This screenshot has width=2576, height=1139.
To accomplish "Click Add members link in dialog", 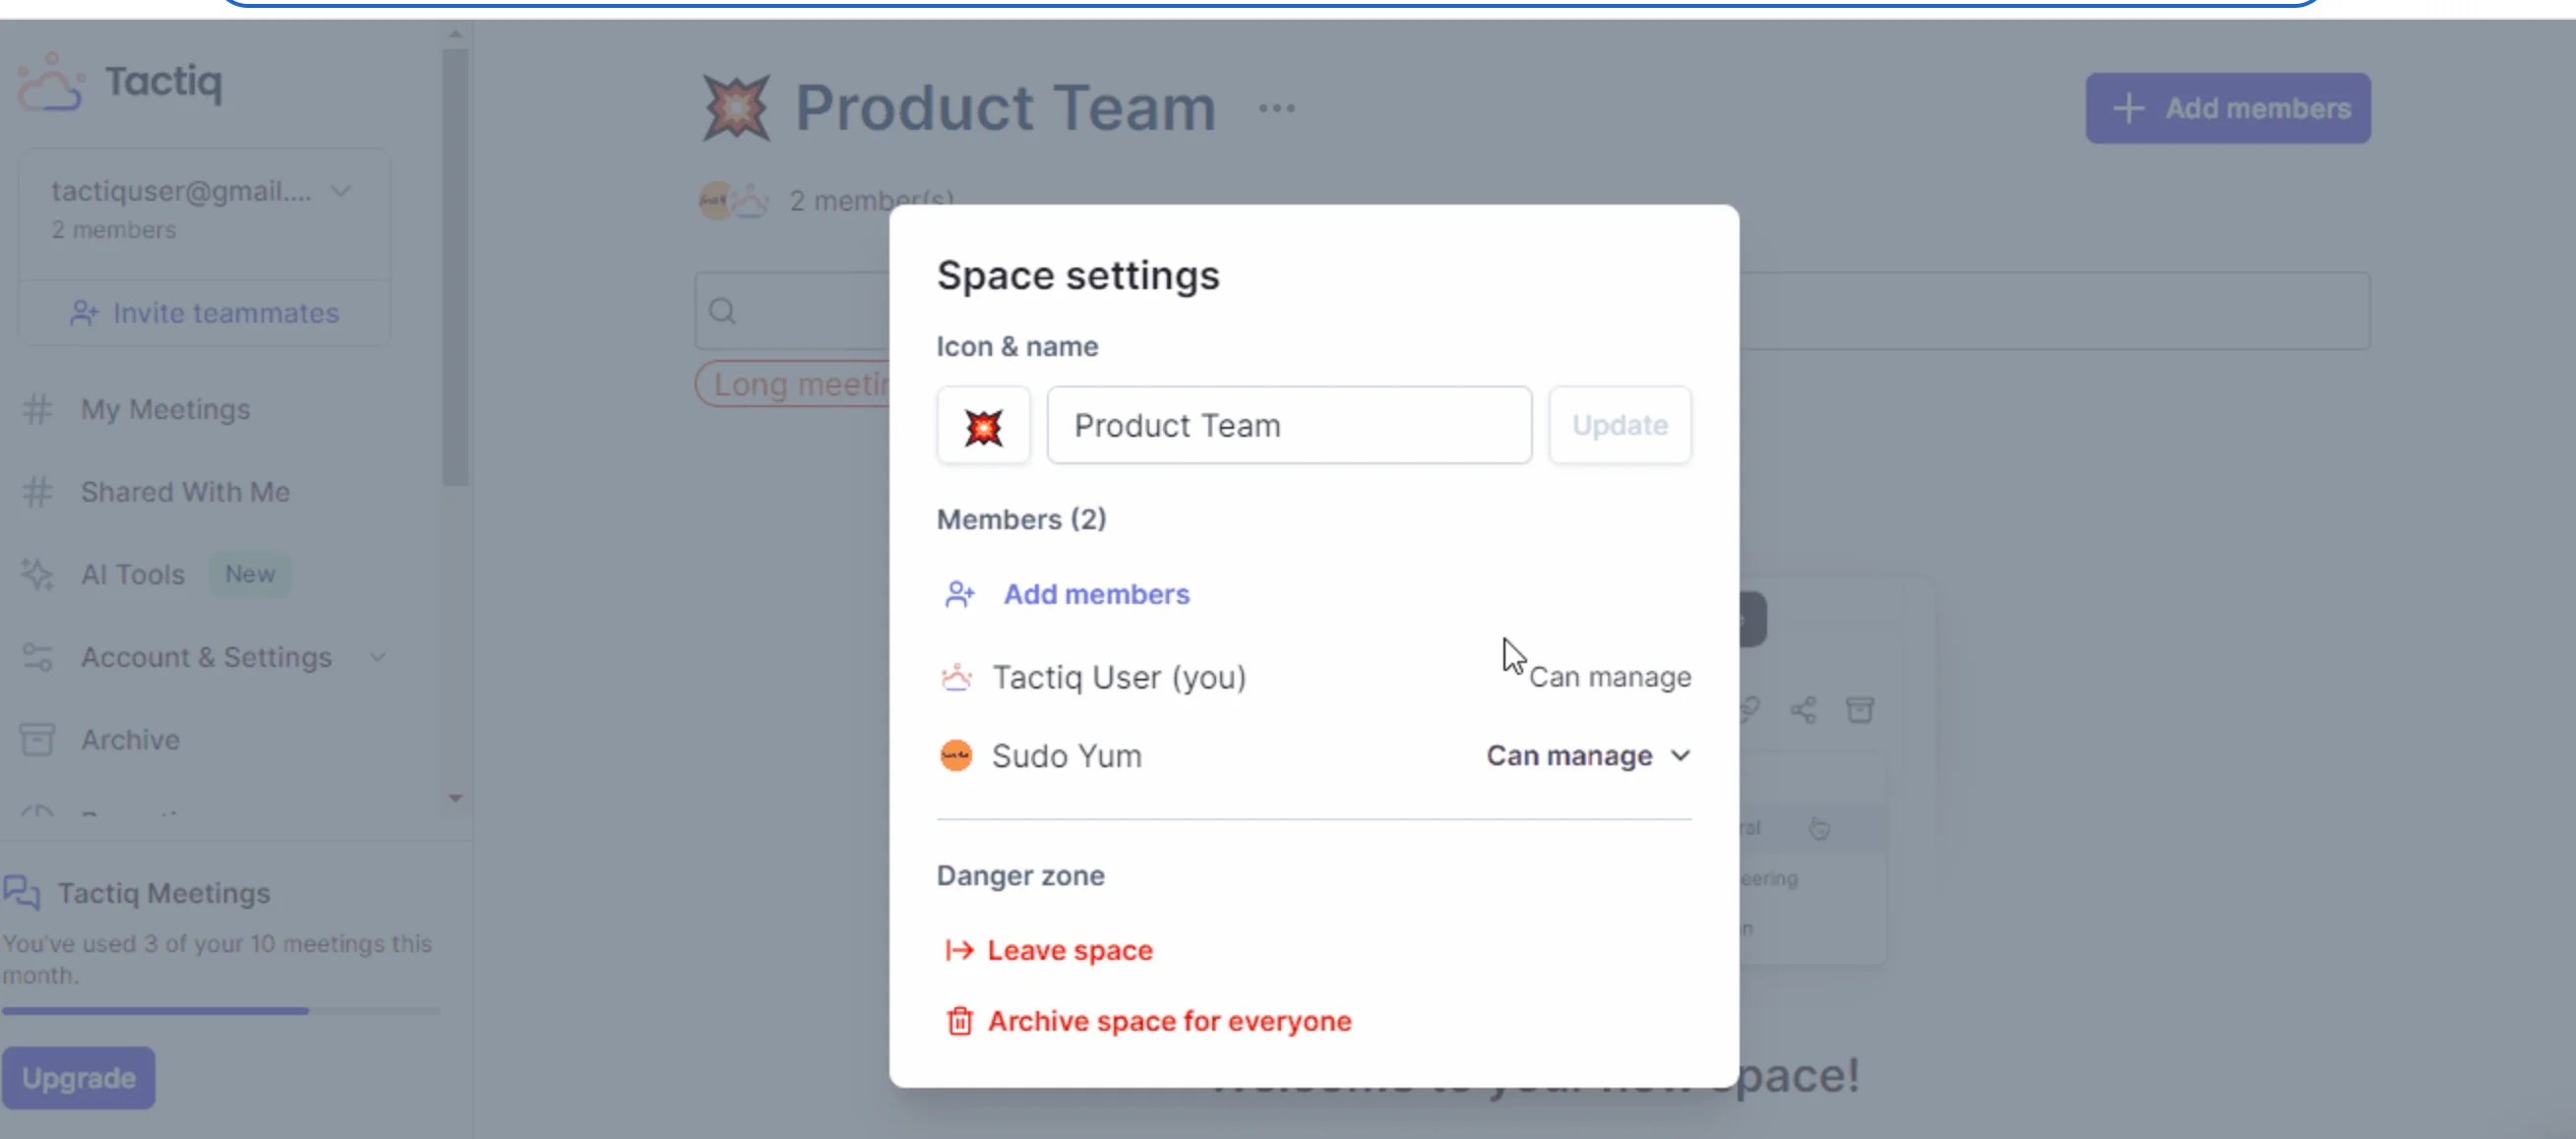I will coord(1095,594).
